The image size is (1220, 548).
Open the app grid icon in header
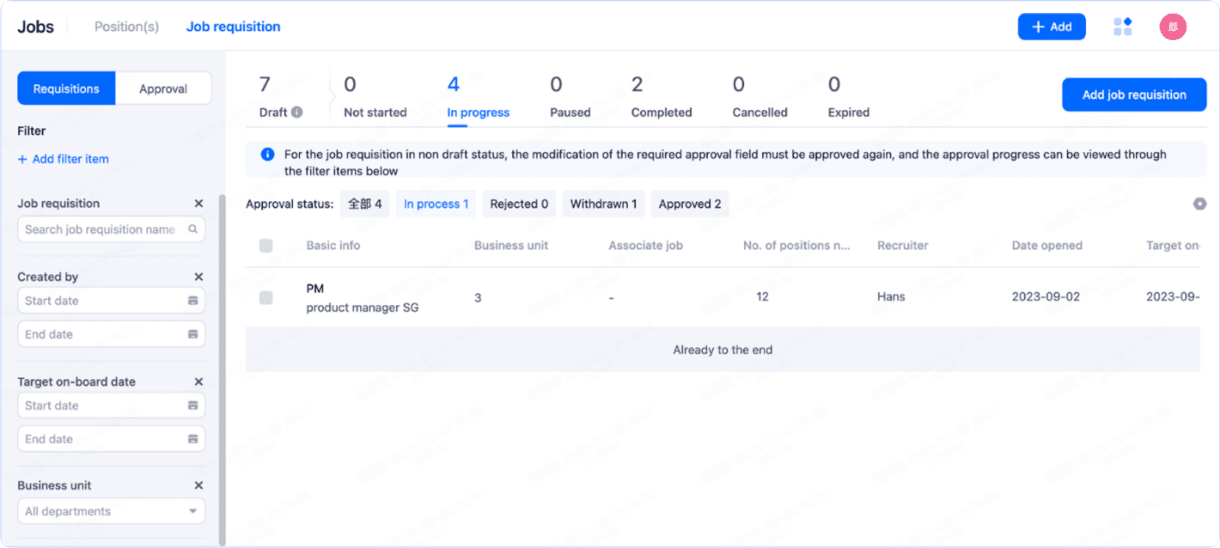tap(1123, 27)
